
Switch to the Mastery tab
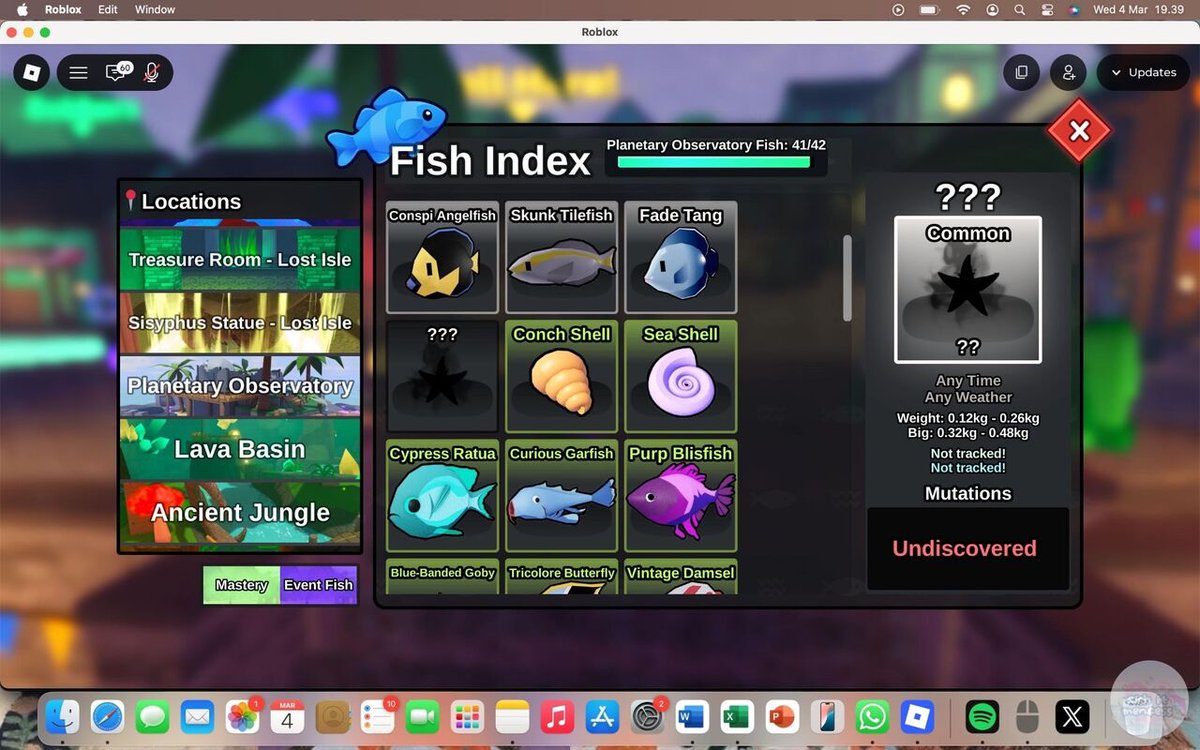[240, 585]
